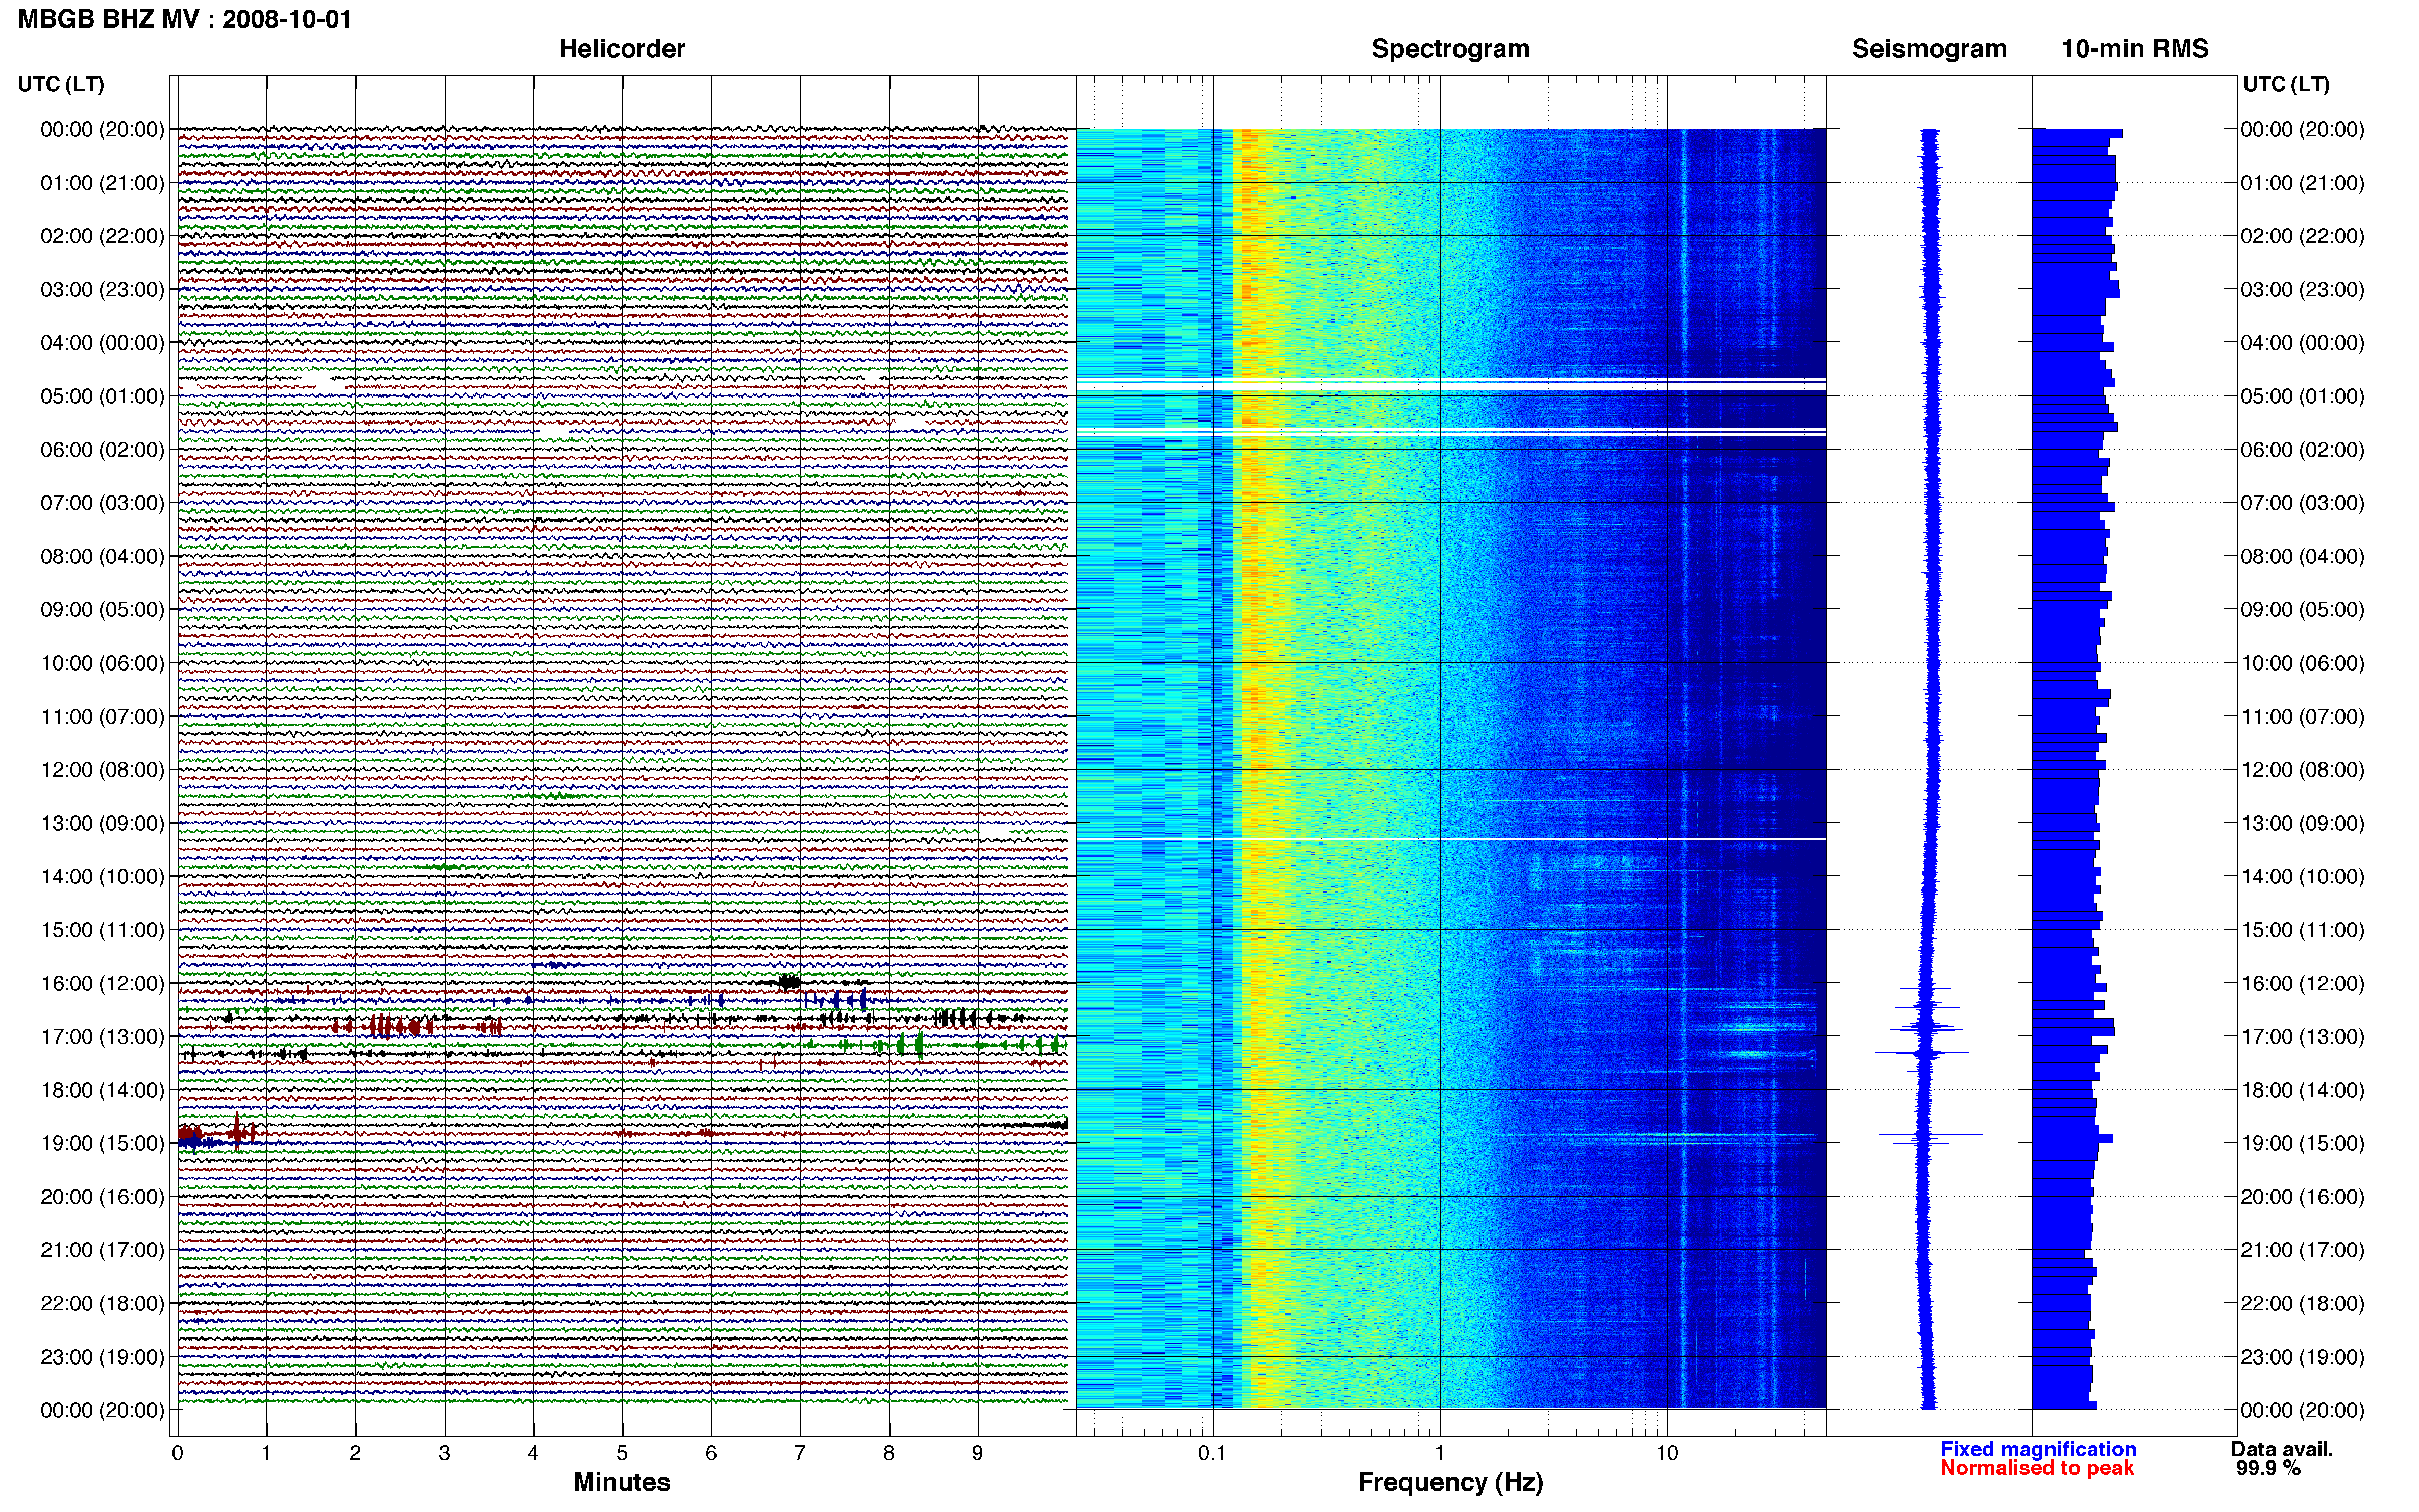This screenshot has width=2419, height=1512.
Task: Click the 'Data avail.' label
Action: (2282, 1449)
